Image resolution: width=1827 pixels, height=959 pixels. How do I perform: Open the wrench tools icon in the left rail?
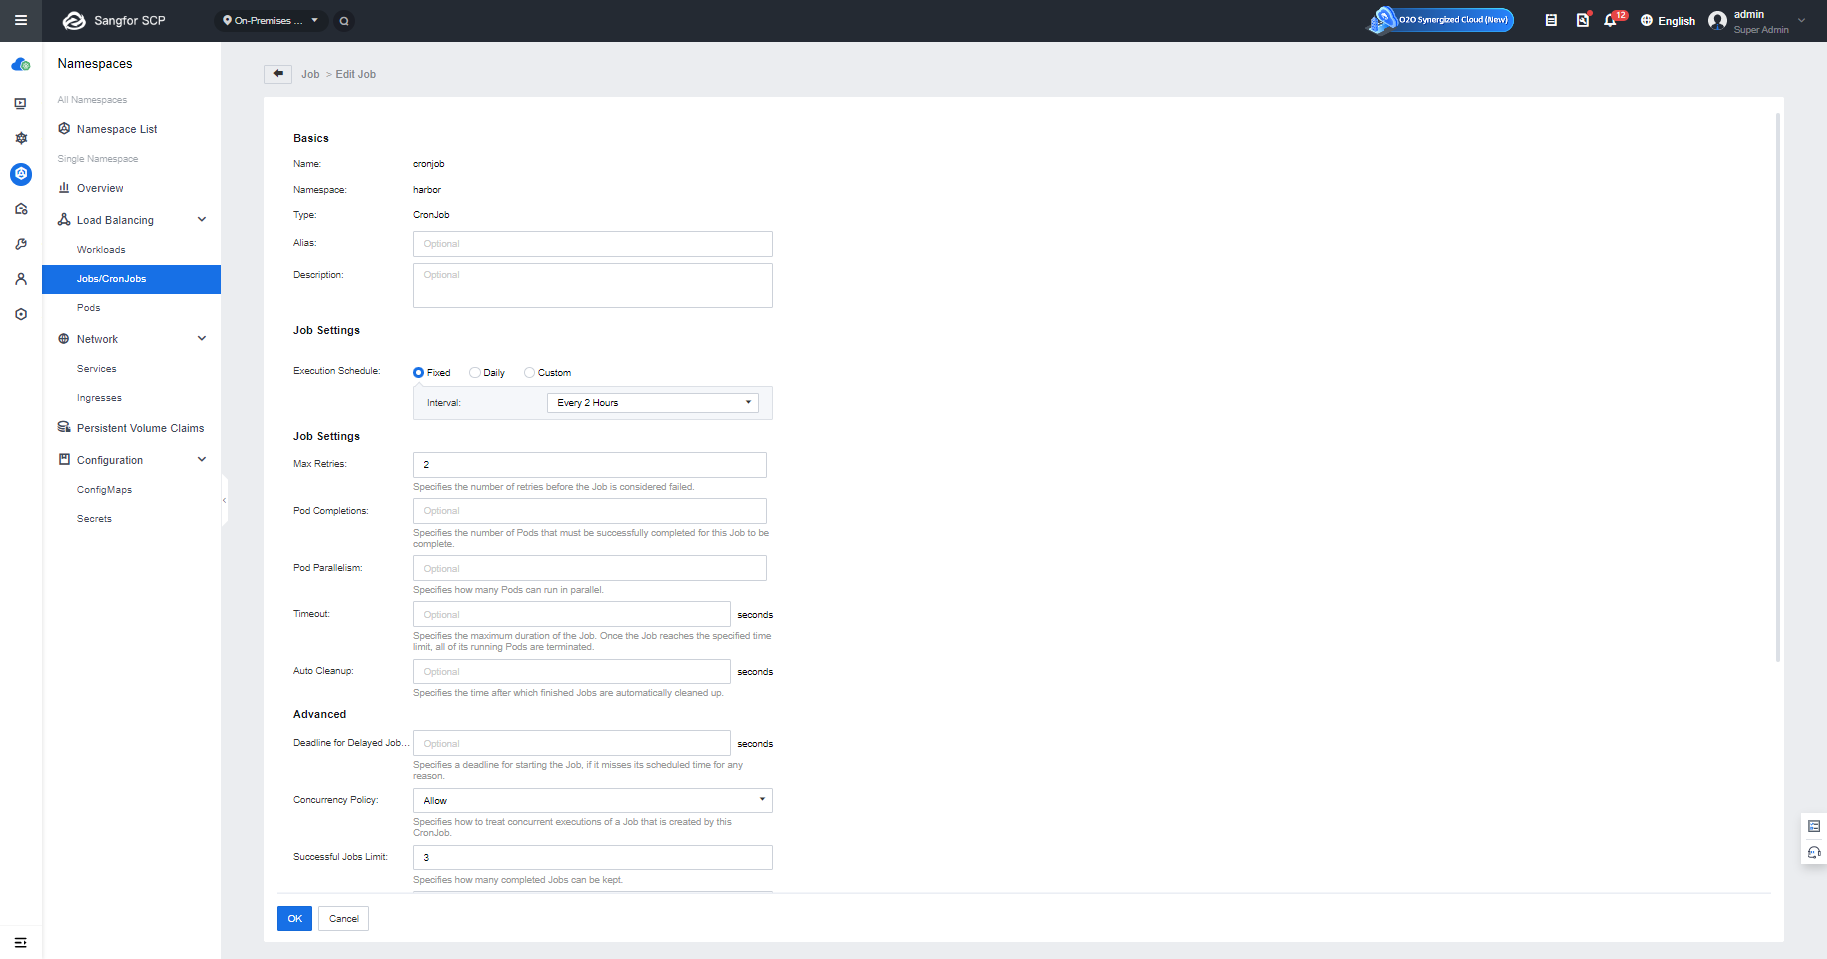(20, 244)
